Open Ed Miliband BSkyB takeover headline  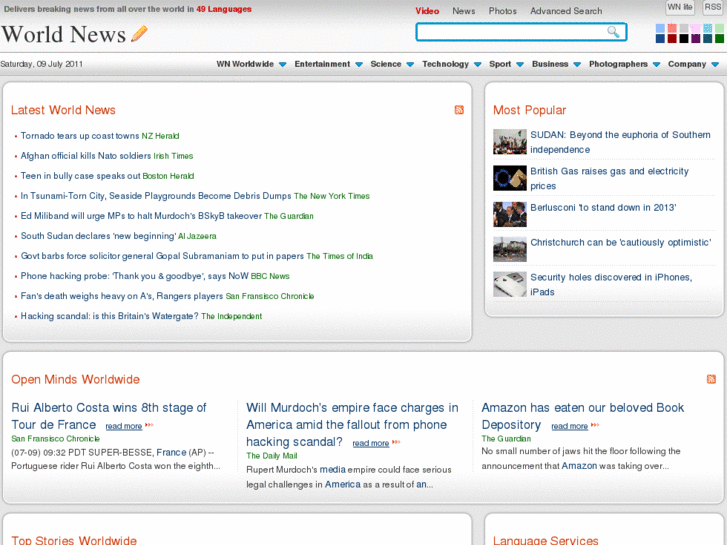point(141,216)
